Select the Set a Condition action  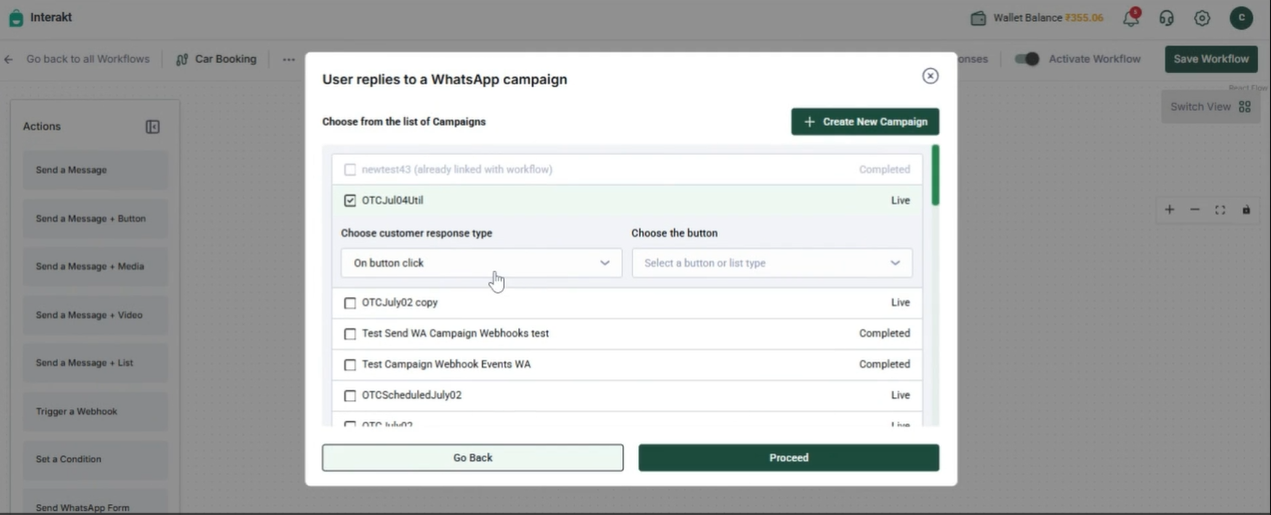(96, 459)
